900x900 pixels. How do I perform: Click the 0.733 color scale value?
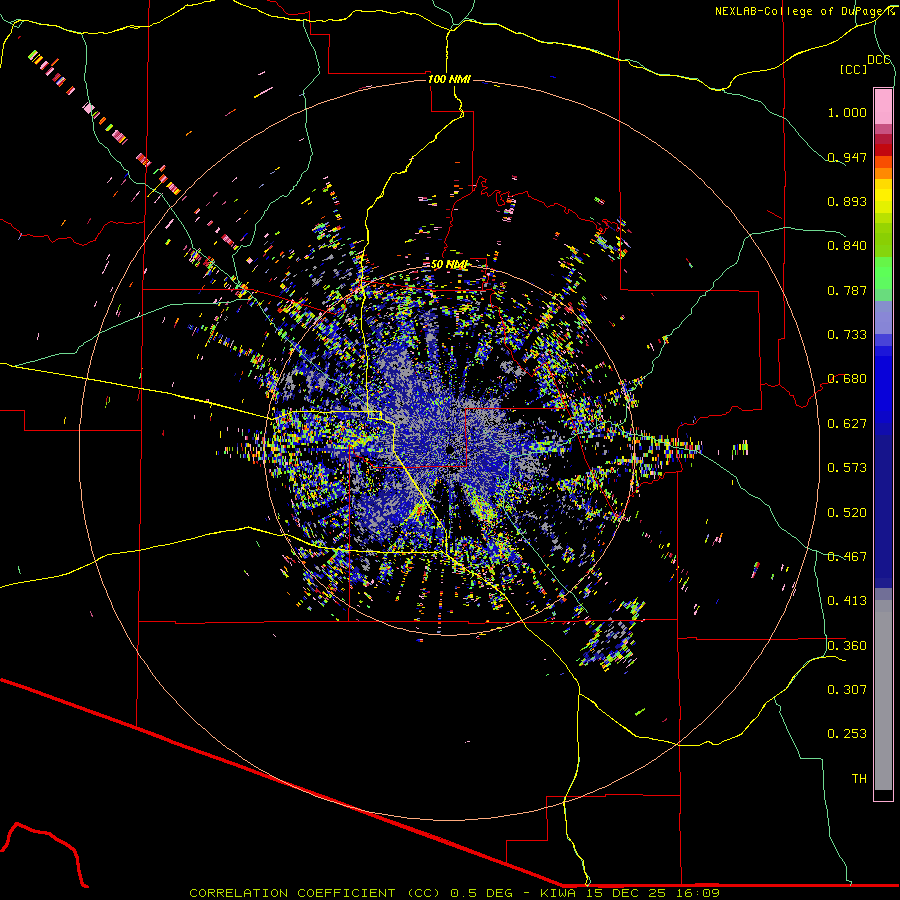847,335
